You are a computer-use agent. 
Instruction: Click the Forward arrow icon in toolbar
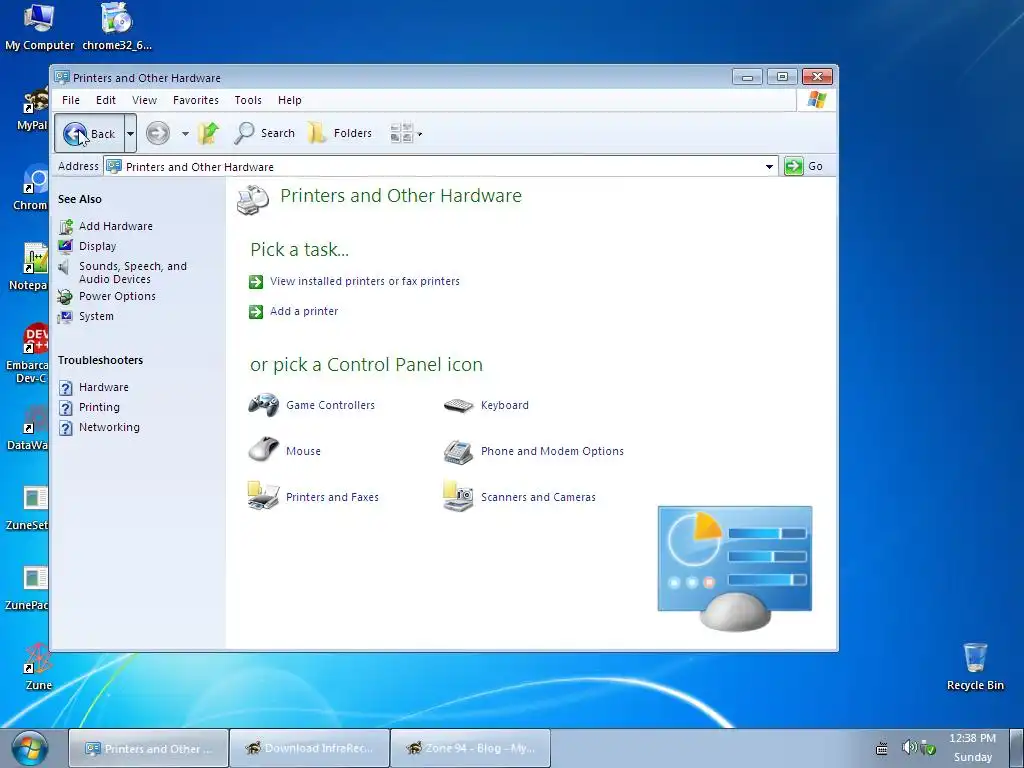(x=157, y=133)
